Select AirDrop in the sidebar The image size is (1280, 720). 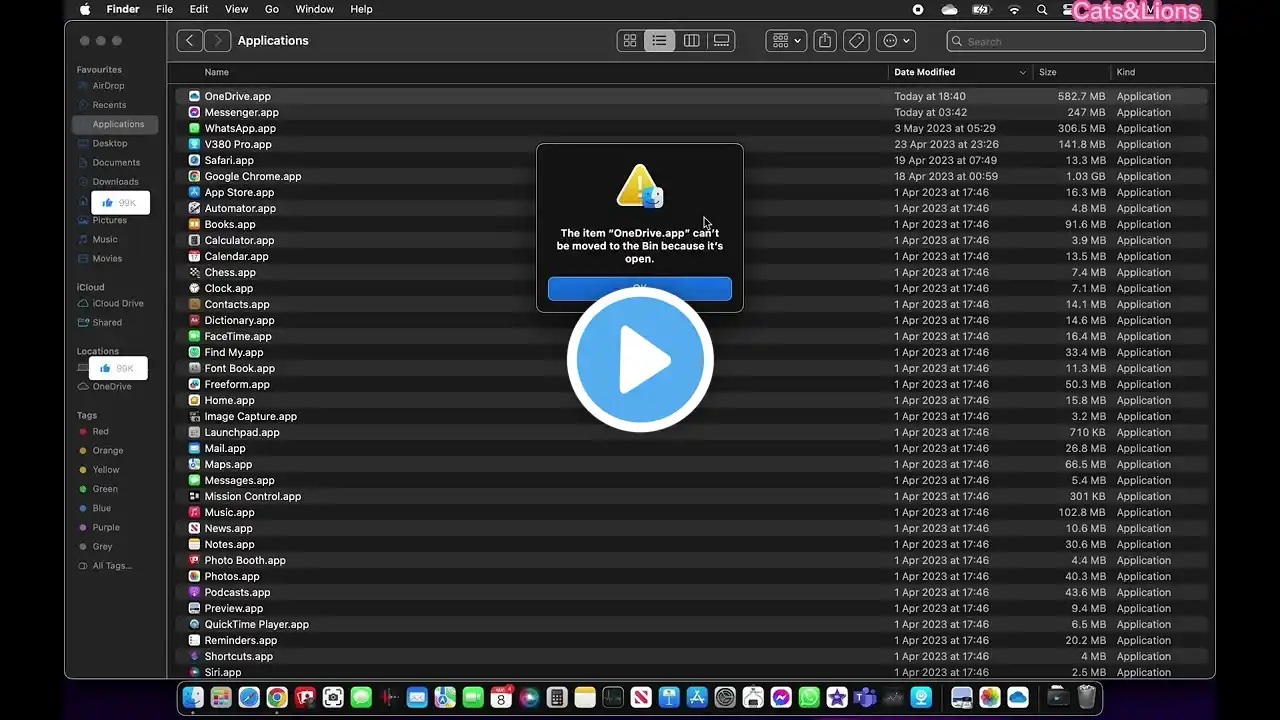pyautogui.click(x=108, y=86)
